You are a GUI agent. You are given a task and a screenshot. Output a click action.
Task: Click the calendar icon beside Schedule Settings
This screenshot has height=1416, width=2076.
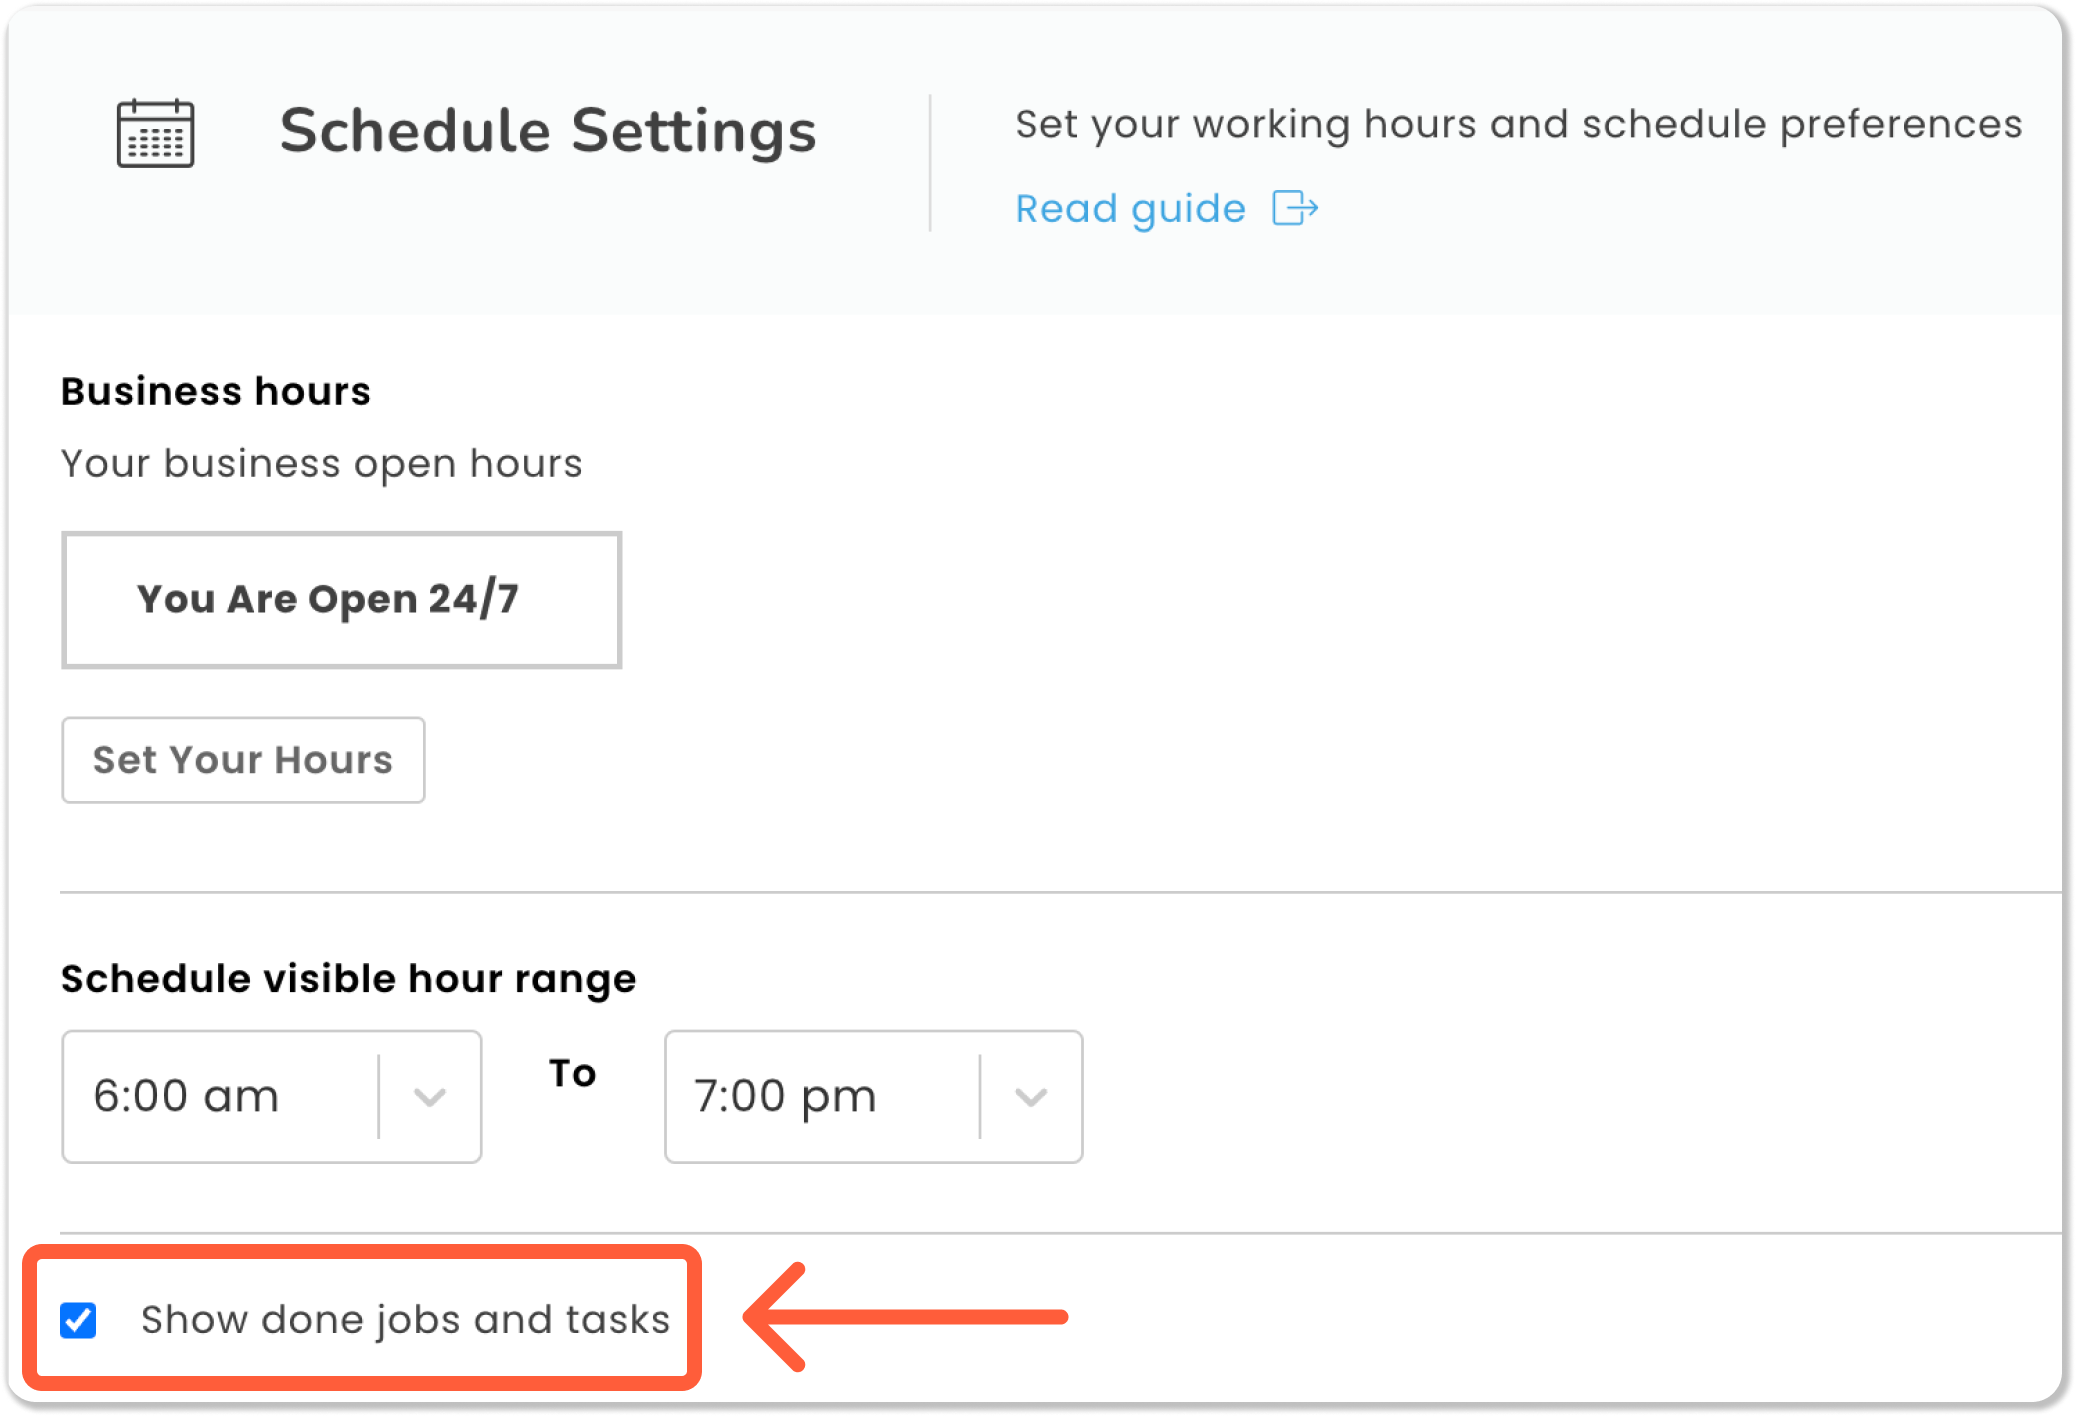pyautogui.click(x=155, y=133)
